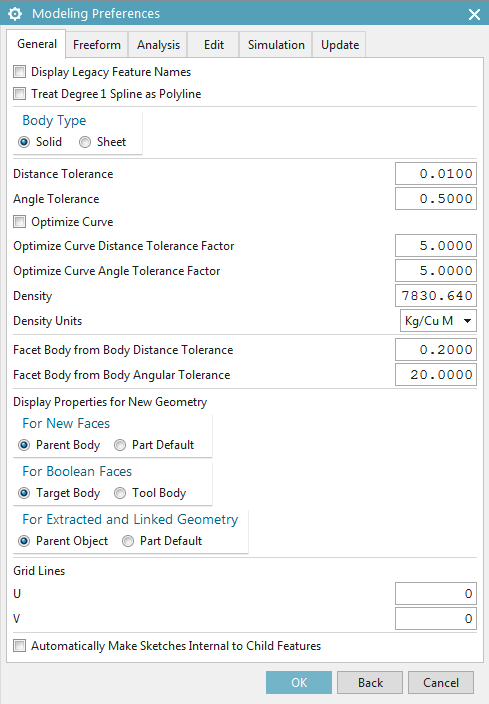Enable Display Legacy Feature Names checkbox
This screenshot has width=489, height=704.
pyautogui.click(x=19, y=72)
